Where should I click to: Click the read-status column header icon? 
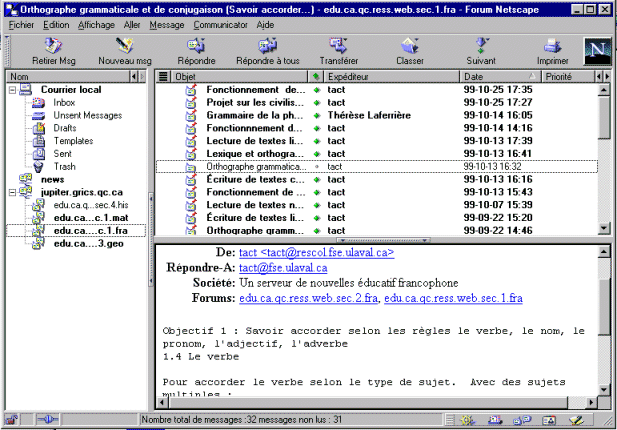click(x=316, y=76)
